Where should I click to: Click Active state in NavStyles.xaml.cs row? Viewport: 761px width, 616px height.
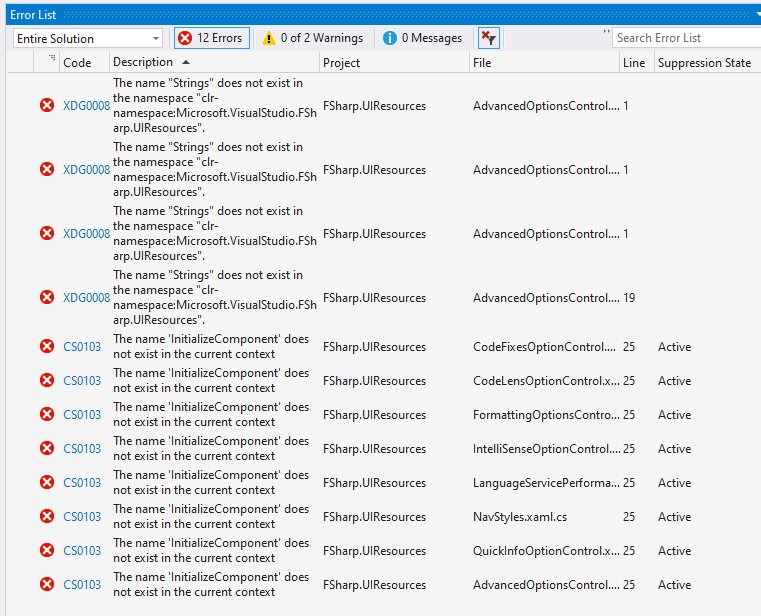pos(674,517)
